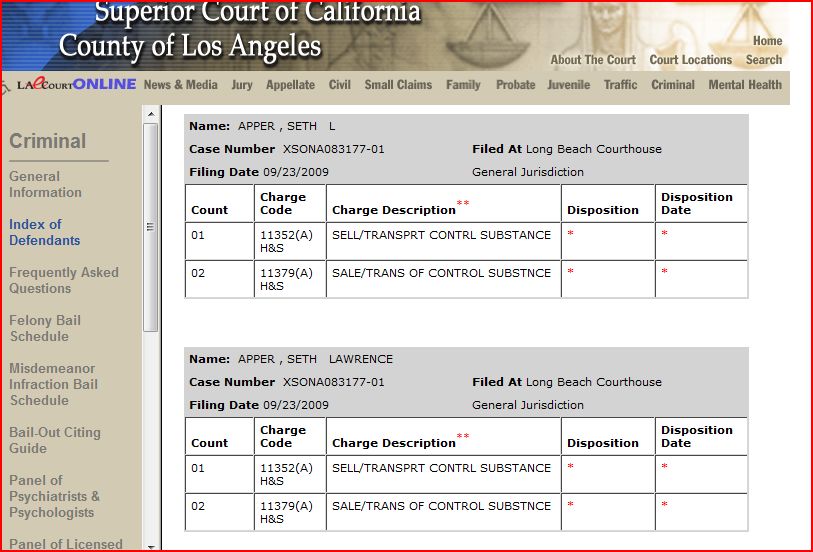813x552 pixels.
Task: Open Misdemeanor Infraction Bail Schedule link
Action: point(53,384)
